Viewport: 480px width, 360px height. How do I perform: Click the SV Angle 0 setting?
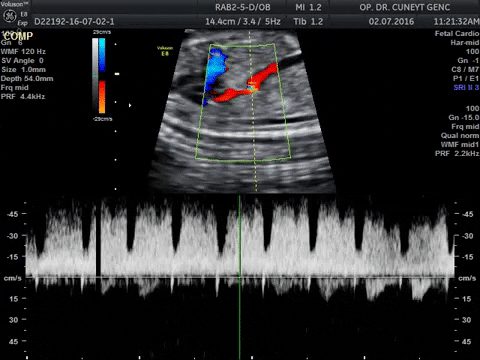22,61
